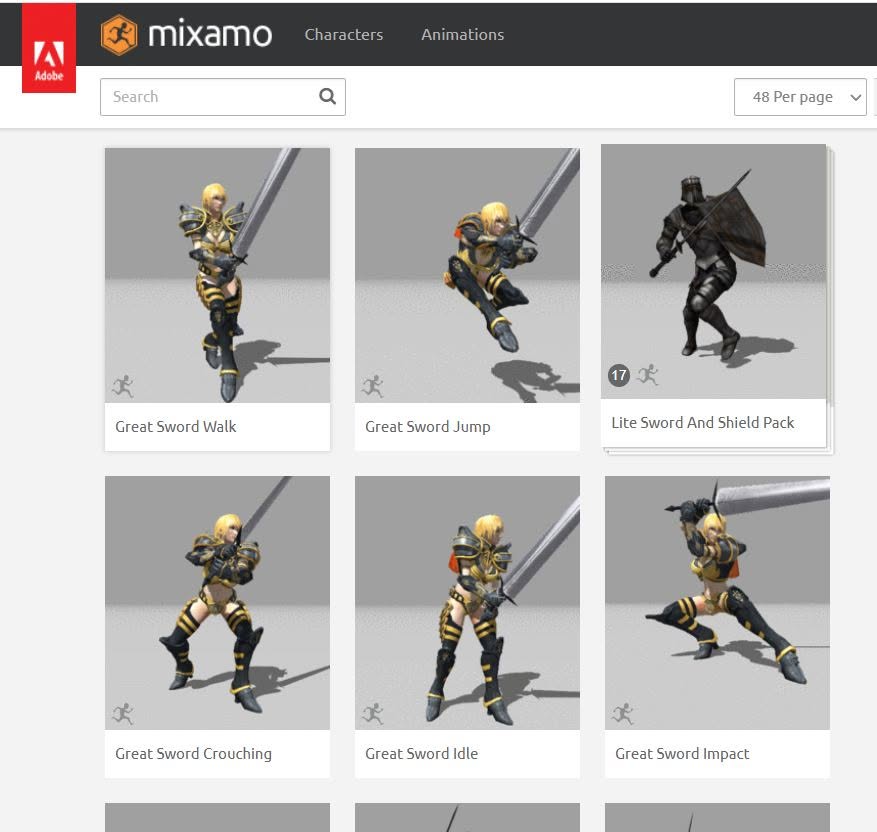Switch to the Animations tab
This screenshot has width=877, height=832.
click(463, 35)
